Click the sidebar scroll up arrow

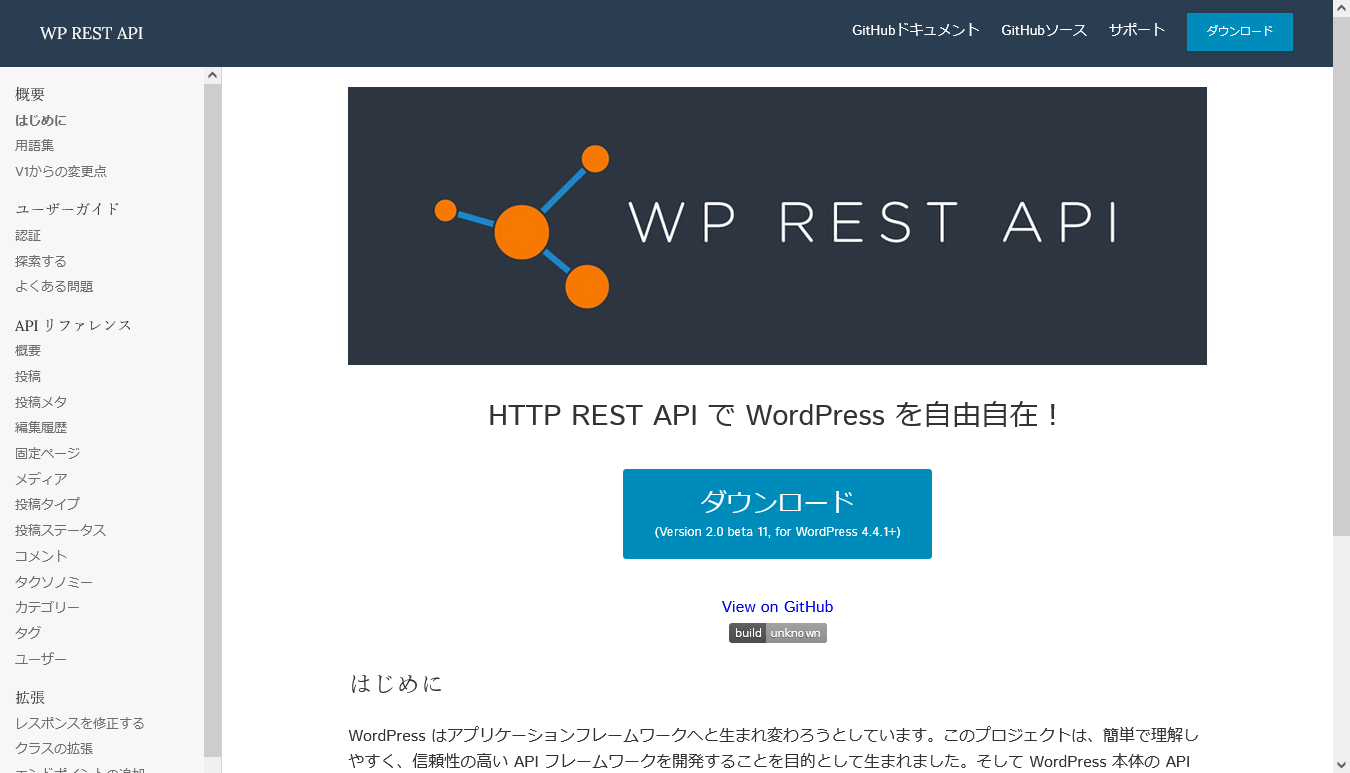click(x=212, y=75)
